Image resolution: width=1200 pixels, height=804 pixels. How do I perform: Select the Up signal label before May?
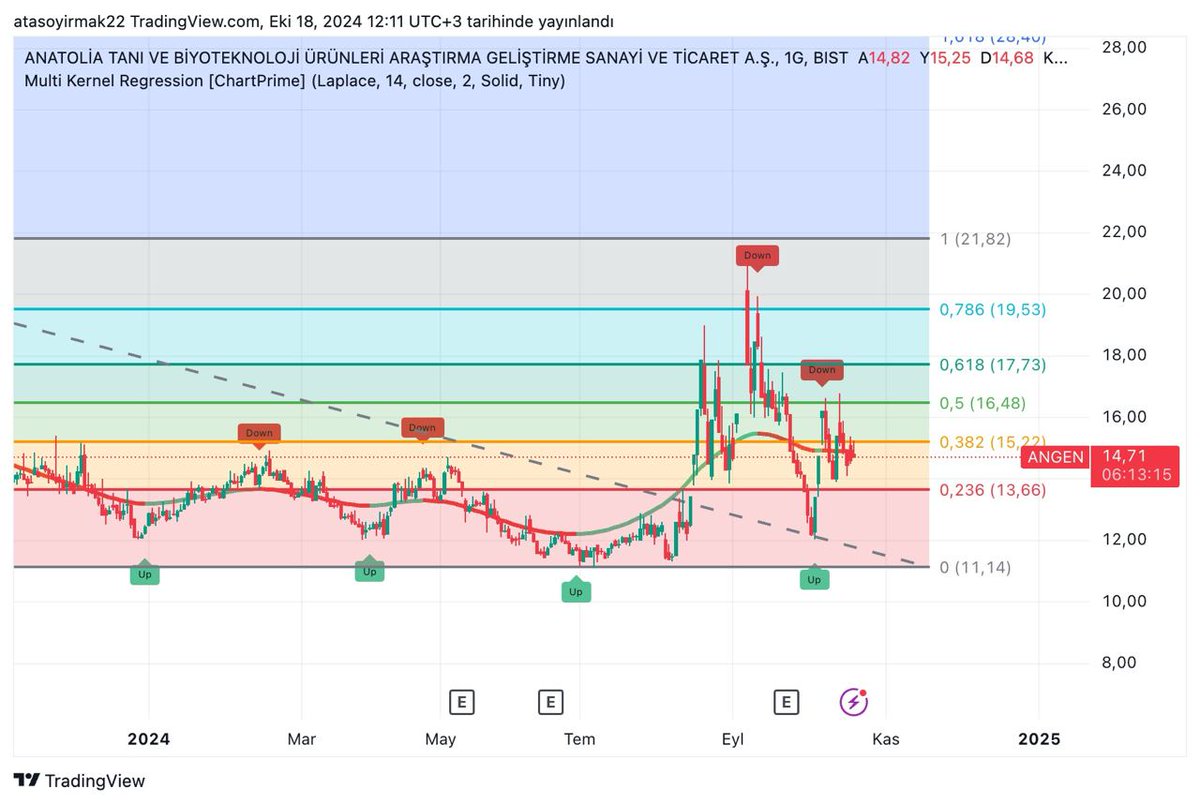[x=369, y=570]
